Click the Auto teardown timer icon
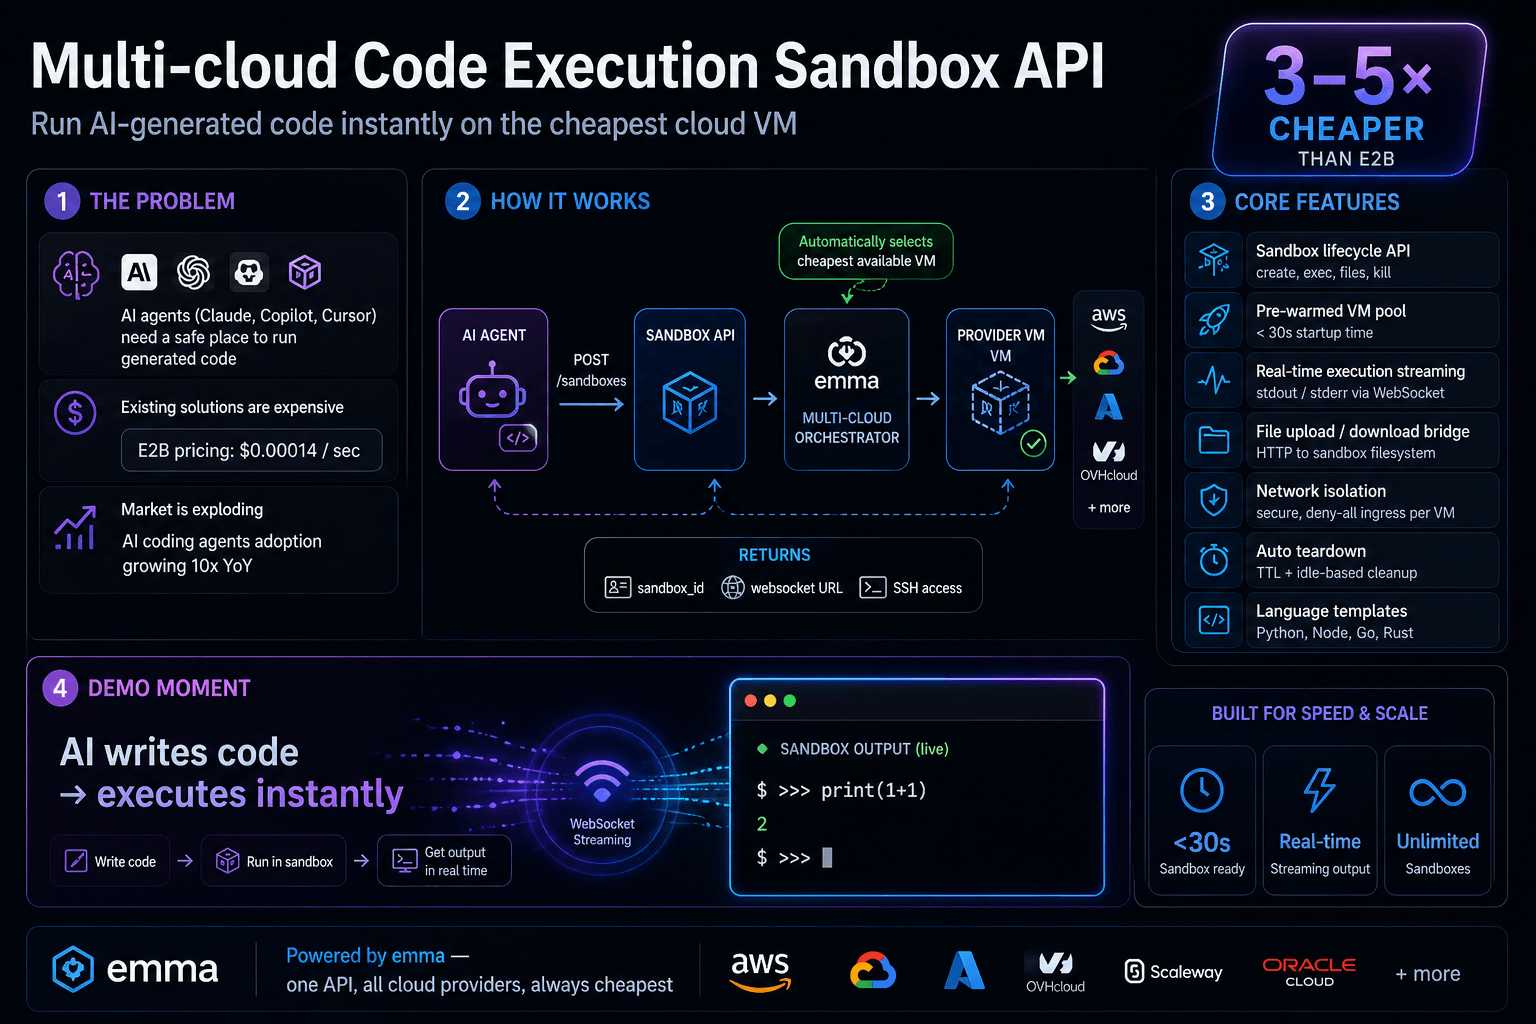This screenshot has width=1536, height=1024. pos(1214,560)
